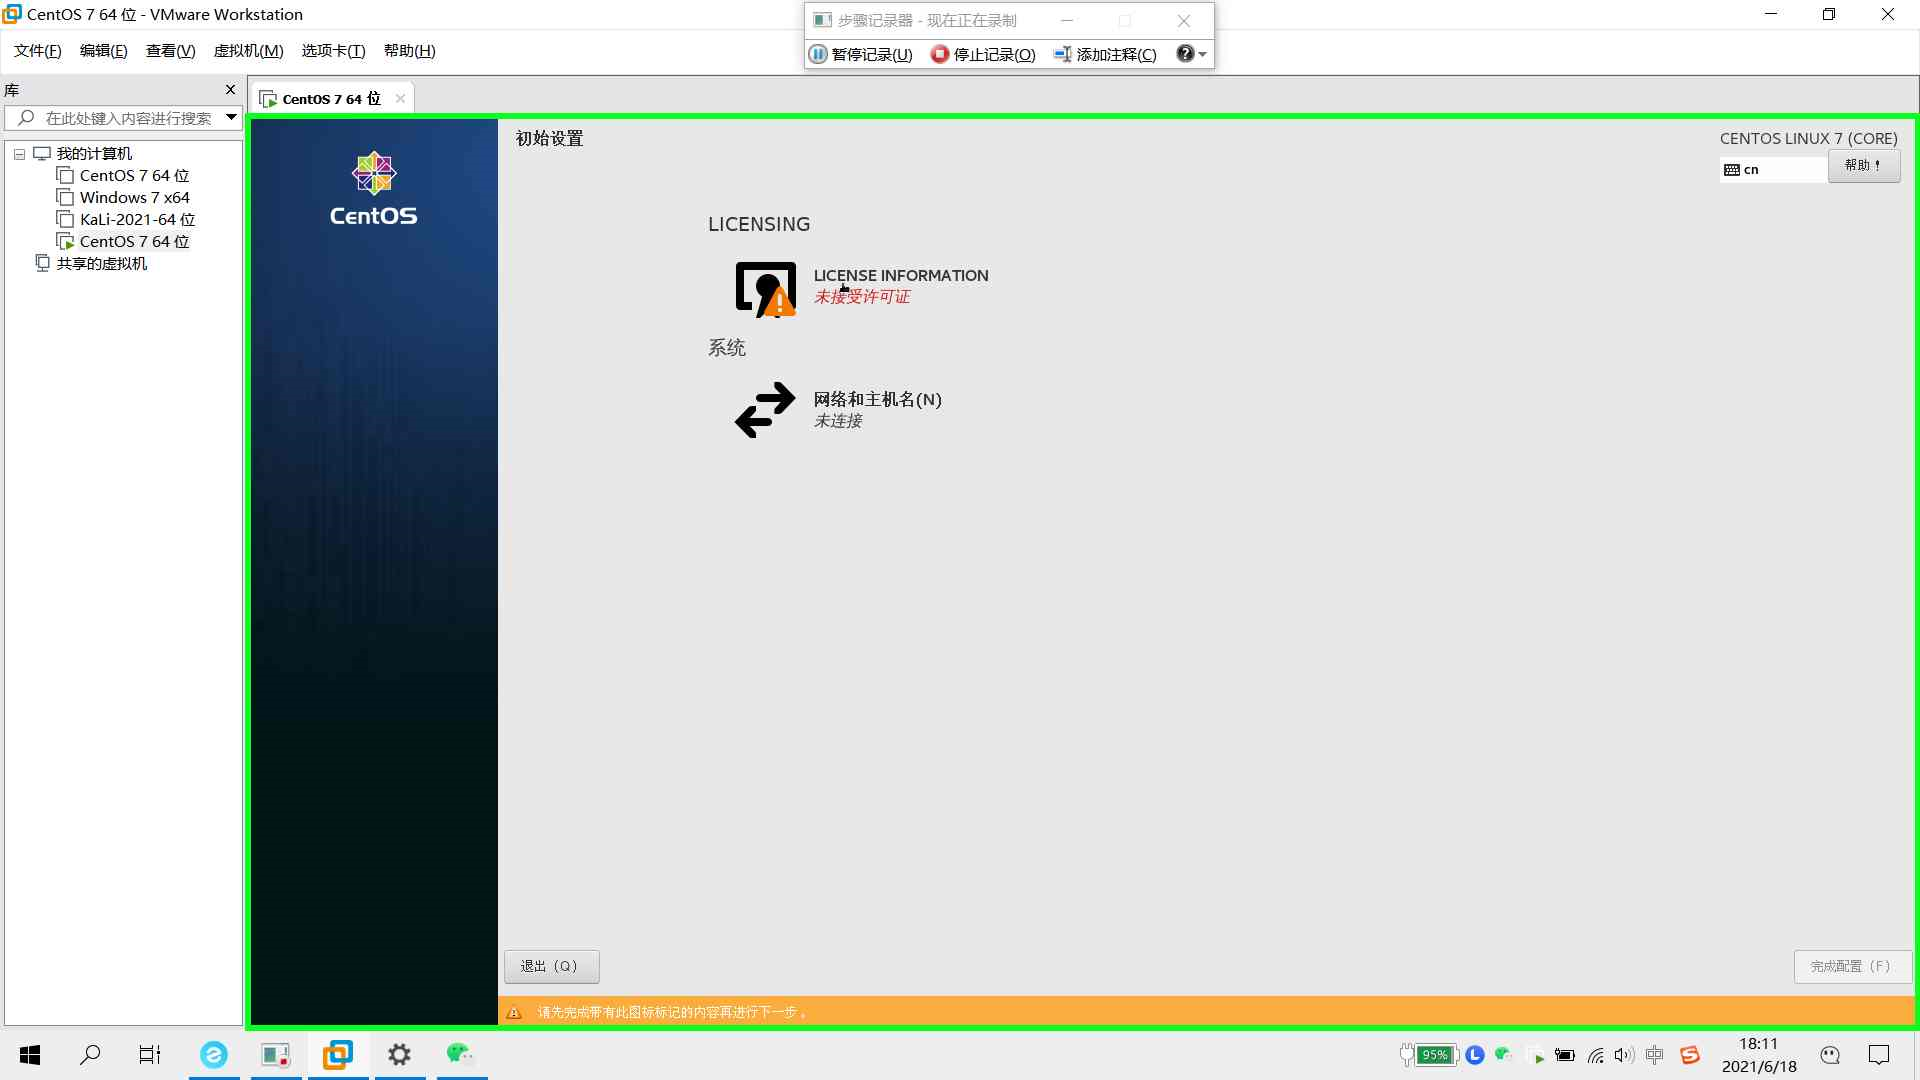
Task: Open WeChat on the taskbar
Action: click(x=459, y=1054)
